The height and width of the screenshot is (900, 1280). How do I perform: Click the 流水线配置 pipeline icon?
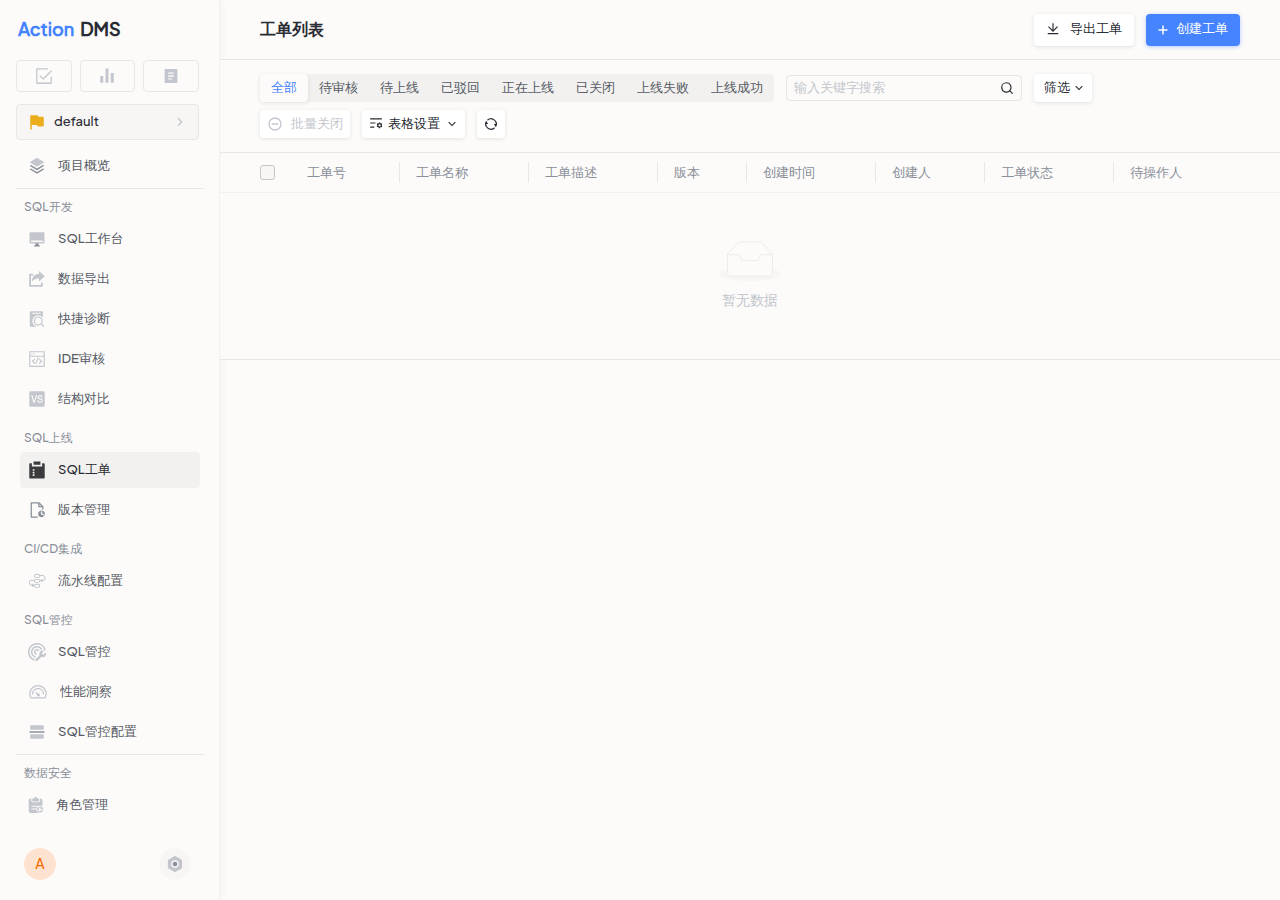(36, 580)
